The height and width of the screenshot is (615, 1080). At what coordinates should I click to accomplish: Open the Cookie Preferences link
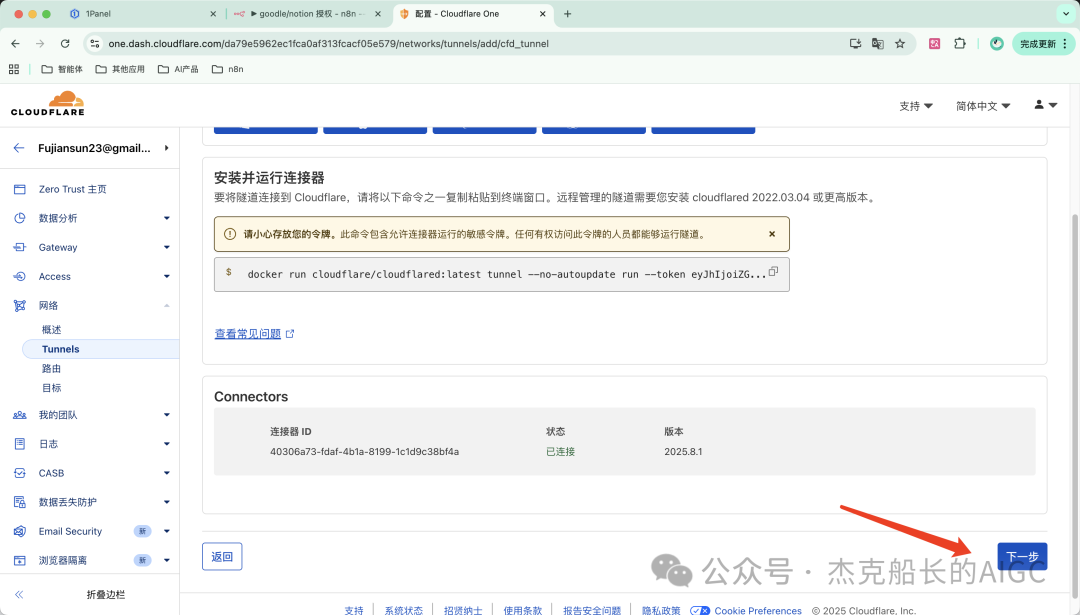(x=758, y=610)
